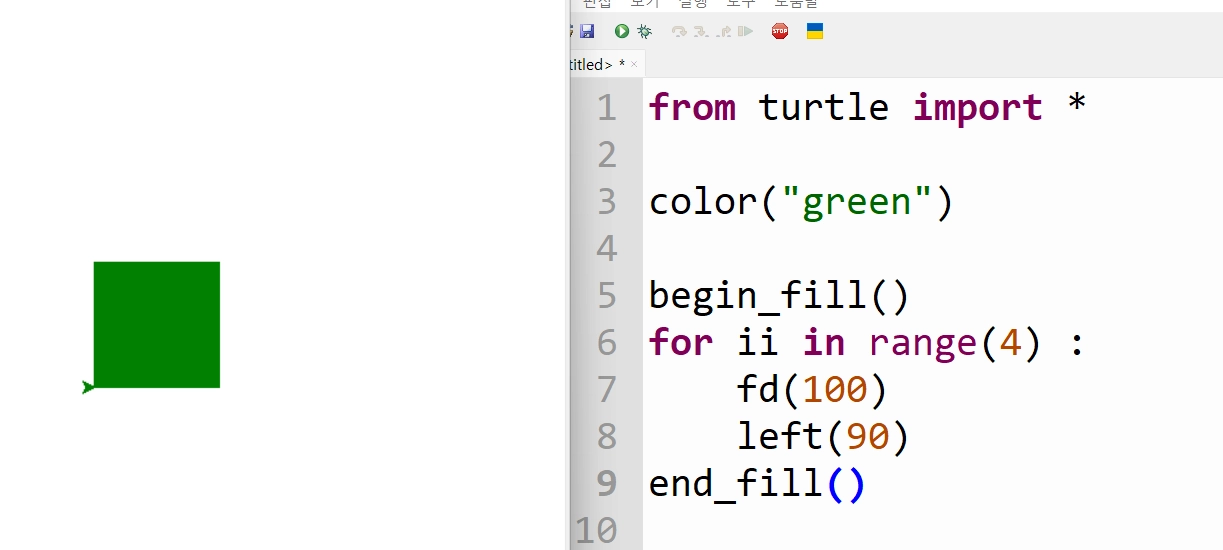Debug the current script with the bug icon
The height and width of the screenshot is (550, 1223).
645,31
